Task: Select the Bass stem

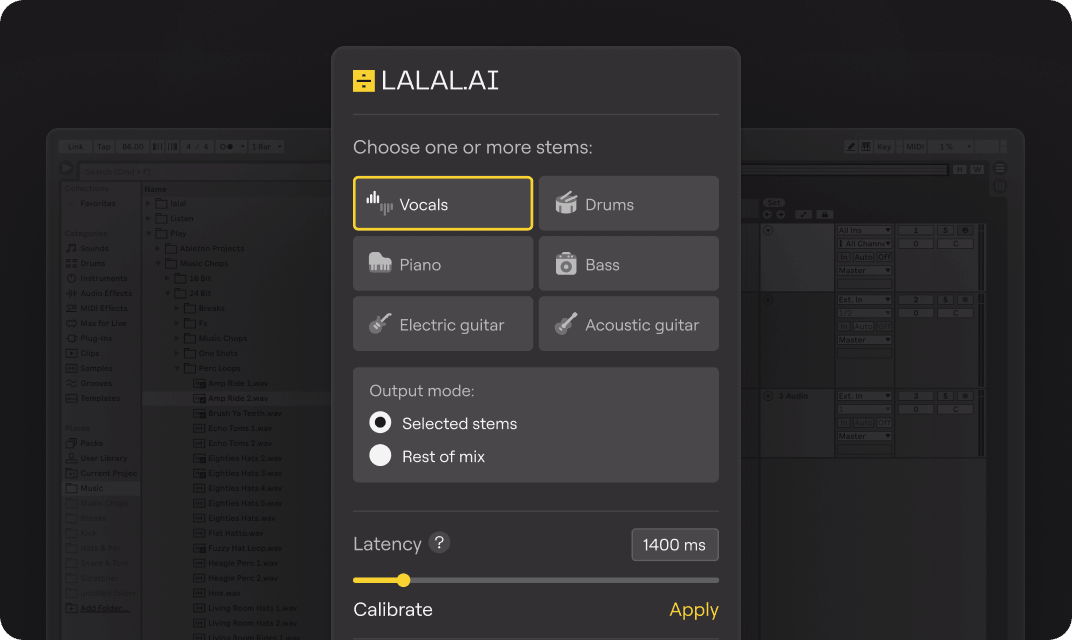Action: coord(628,264)
